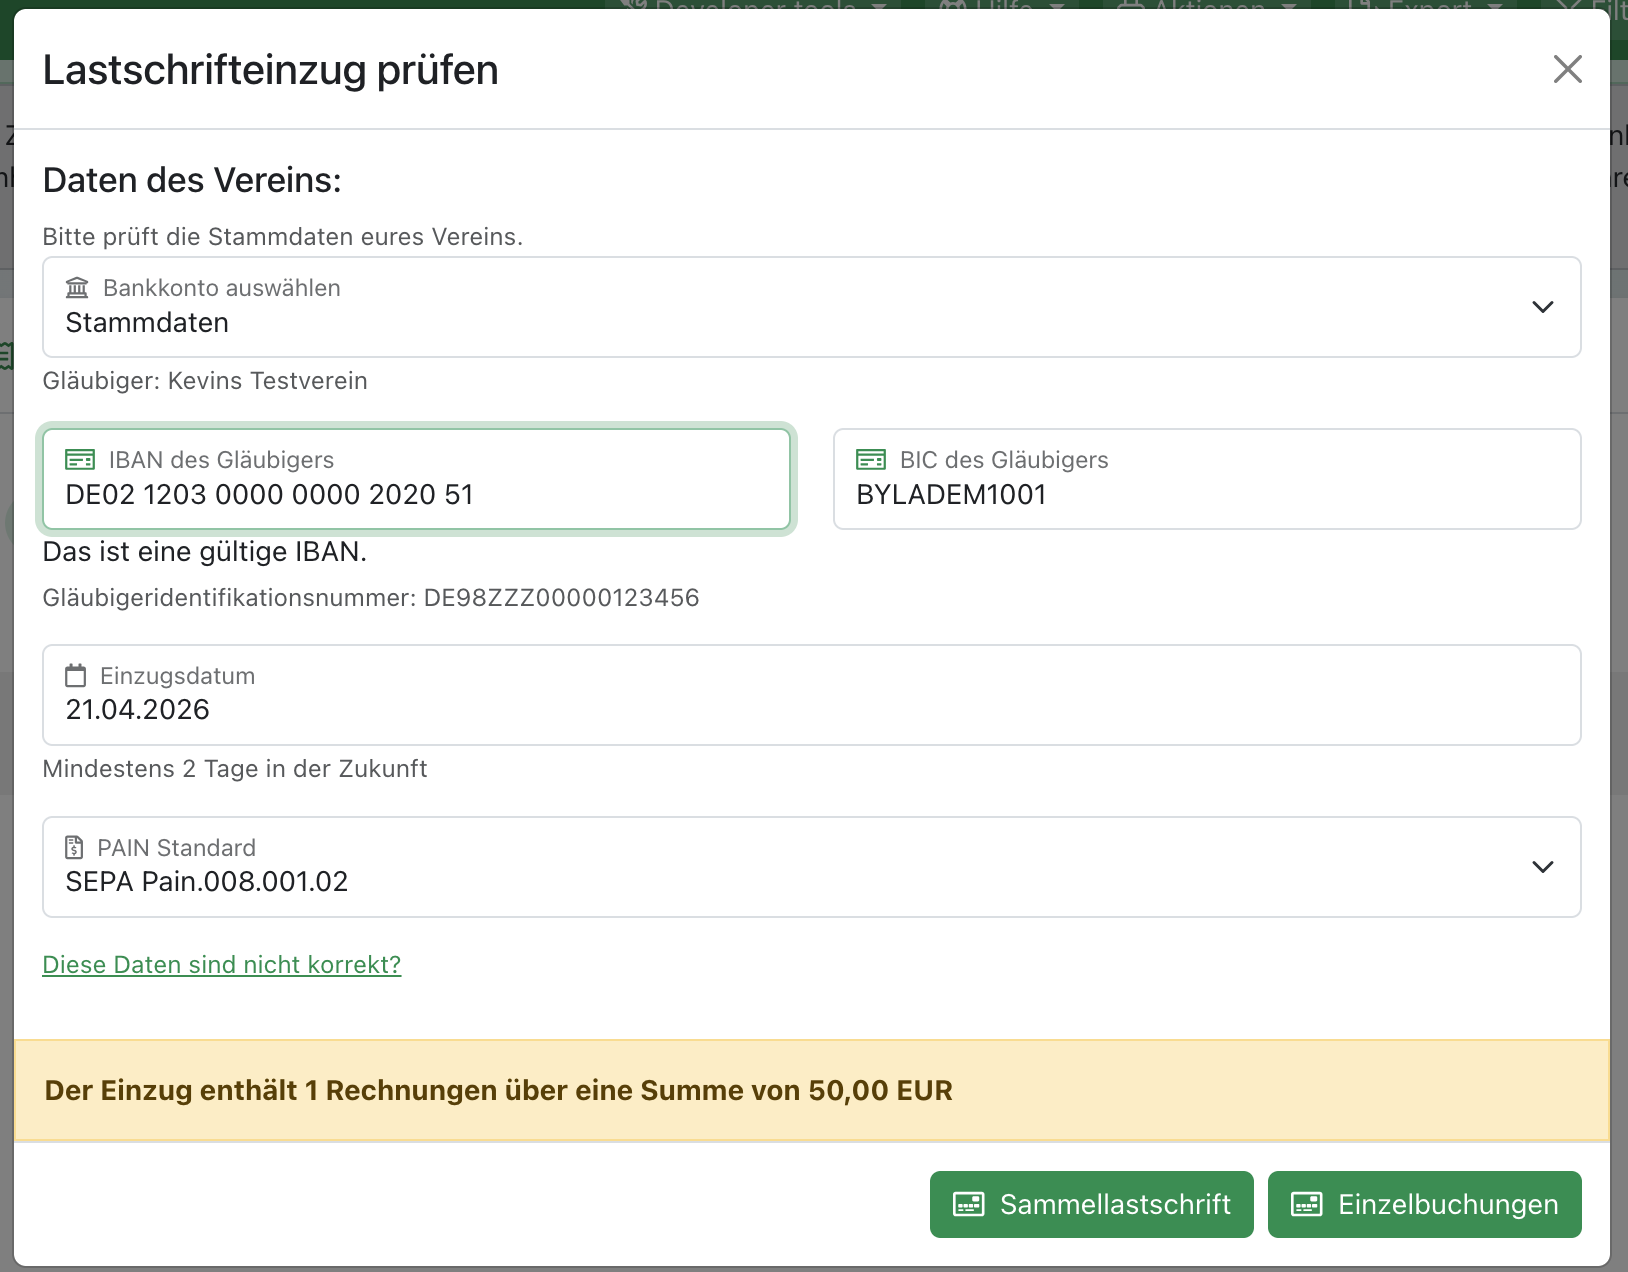Click the card icon next to BIC des Gläubigers
1628x1272 pixels.
coord(871,460)
